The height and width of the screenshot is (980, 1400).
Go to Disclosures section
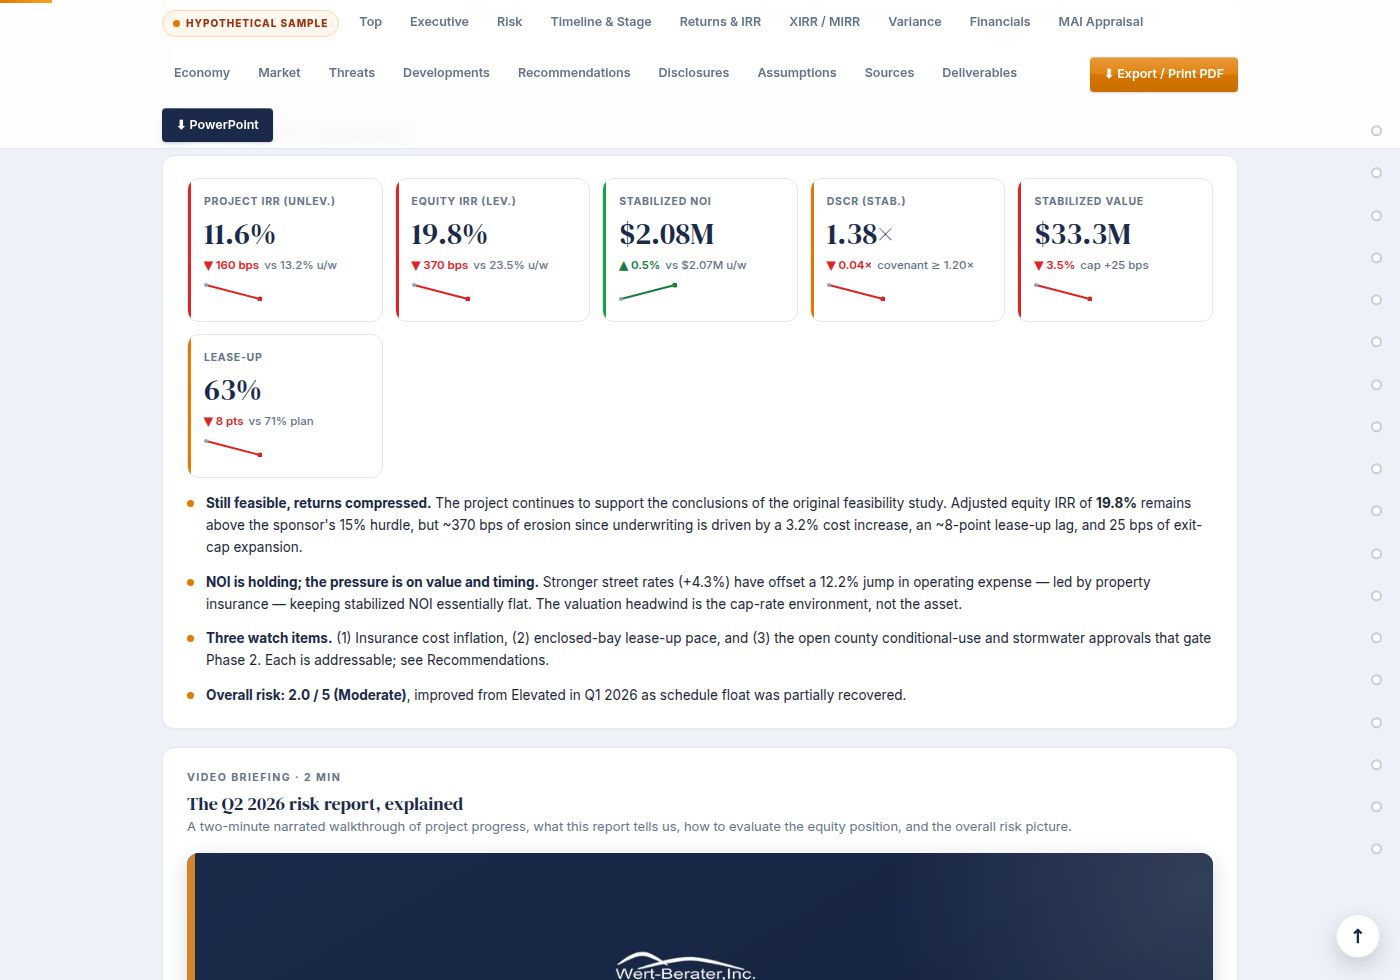pos(694,73)
